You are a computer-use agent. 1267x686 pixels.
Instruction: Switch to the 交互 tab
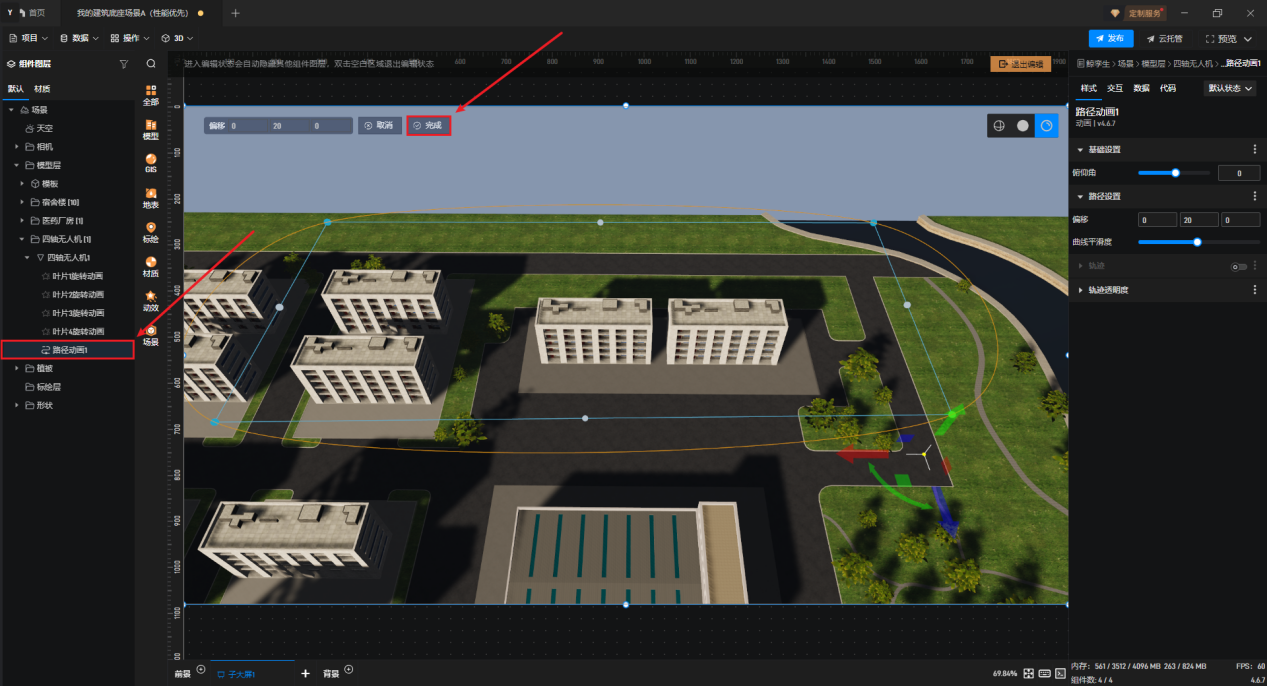click(x=1115, y=88)
